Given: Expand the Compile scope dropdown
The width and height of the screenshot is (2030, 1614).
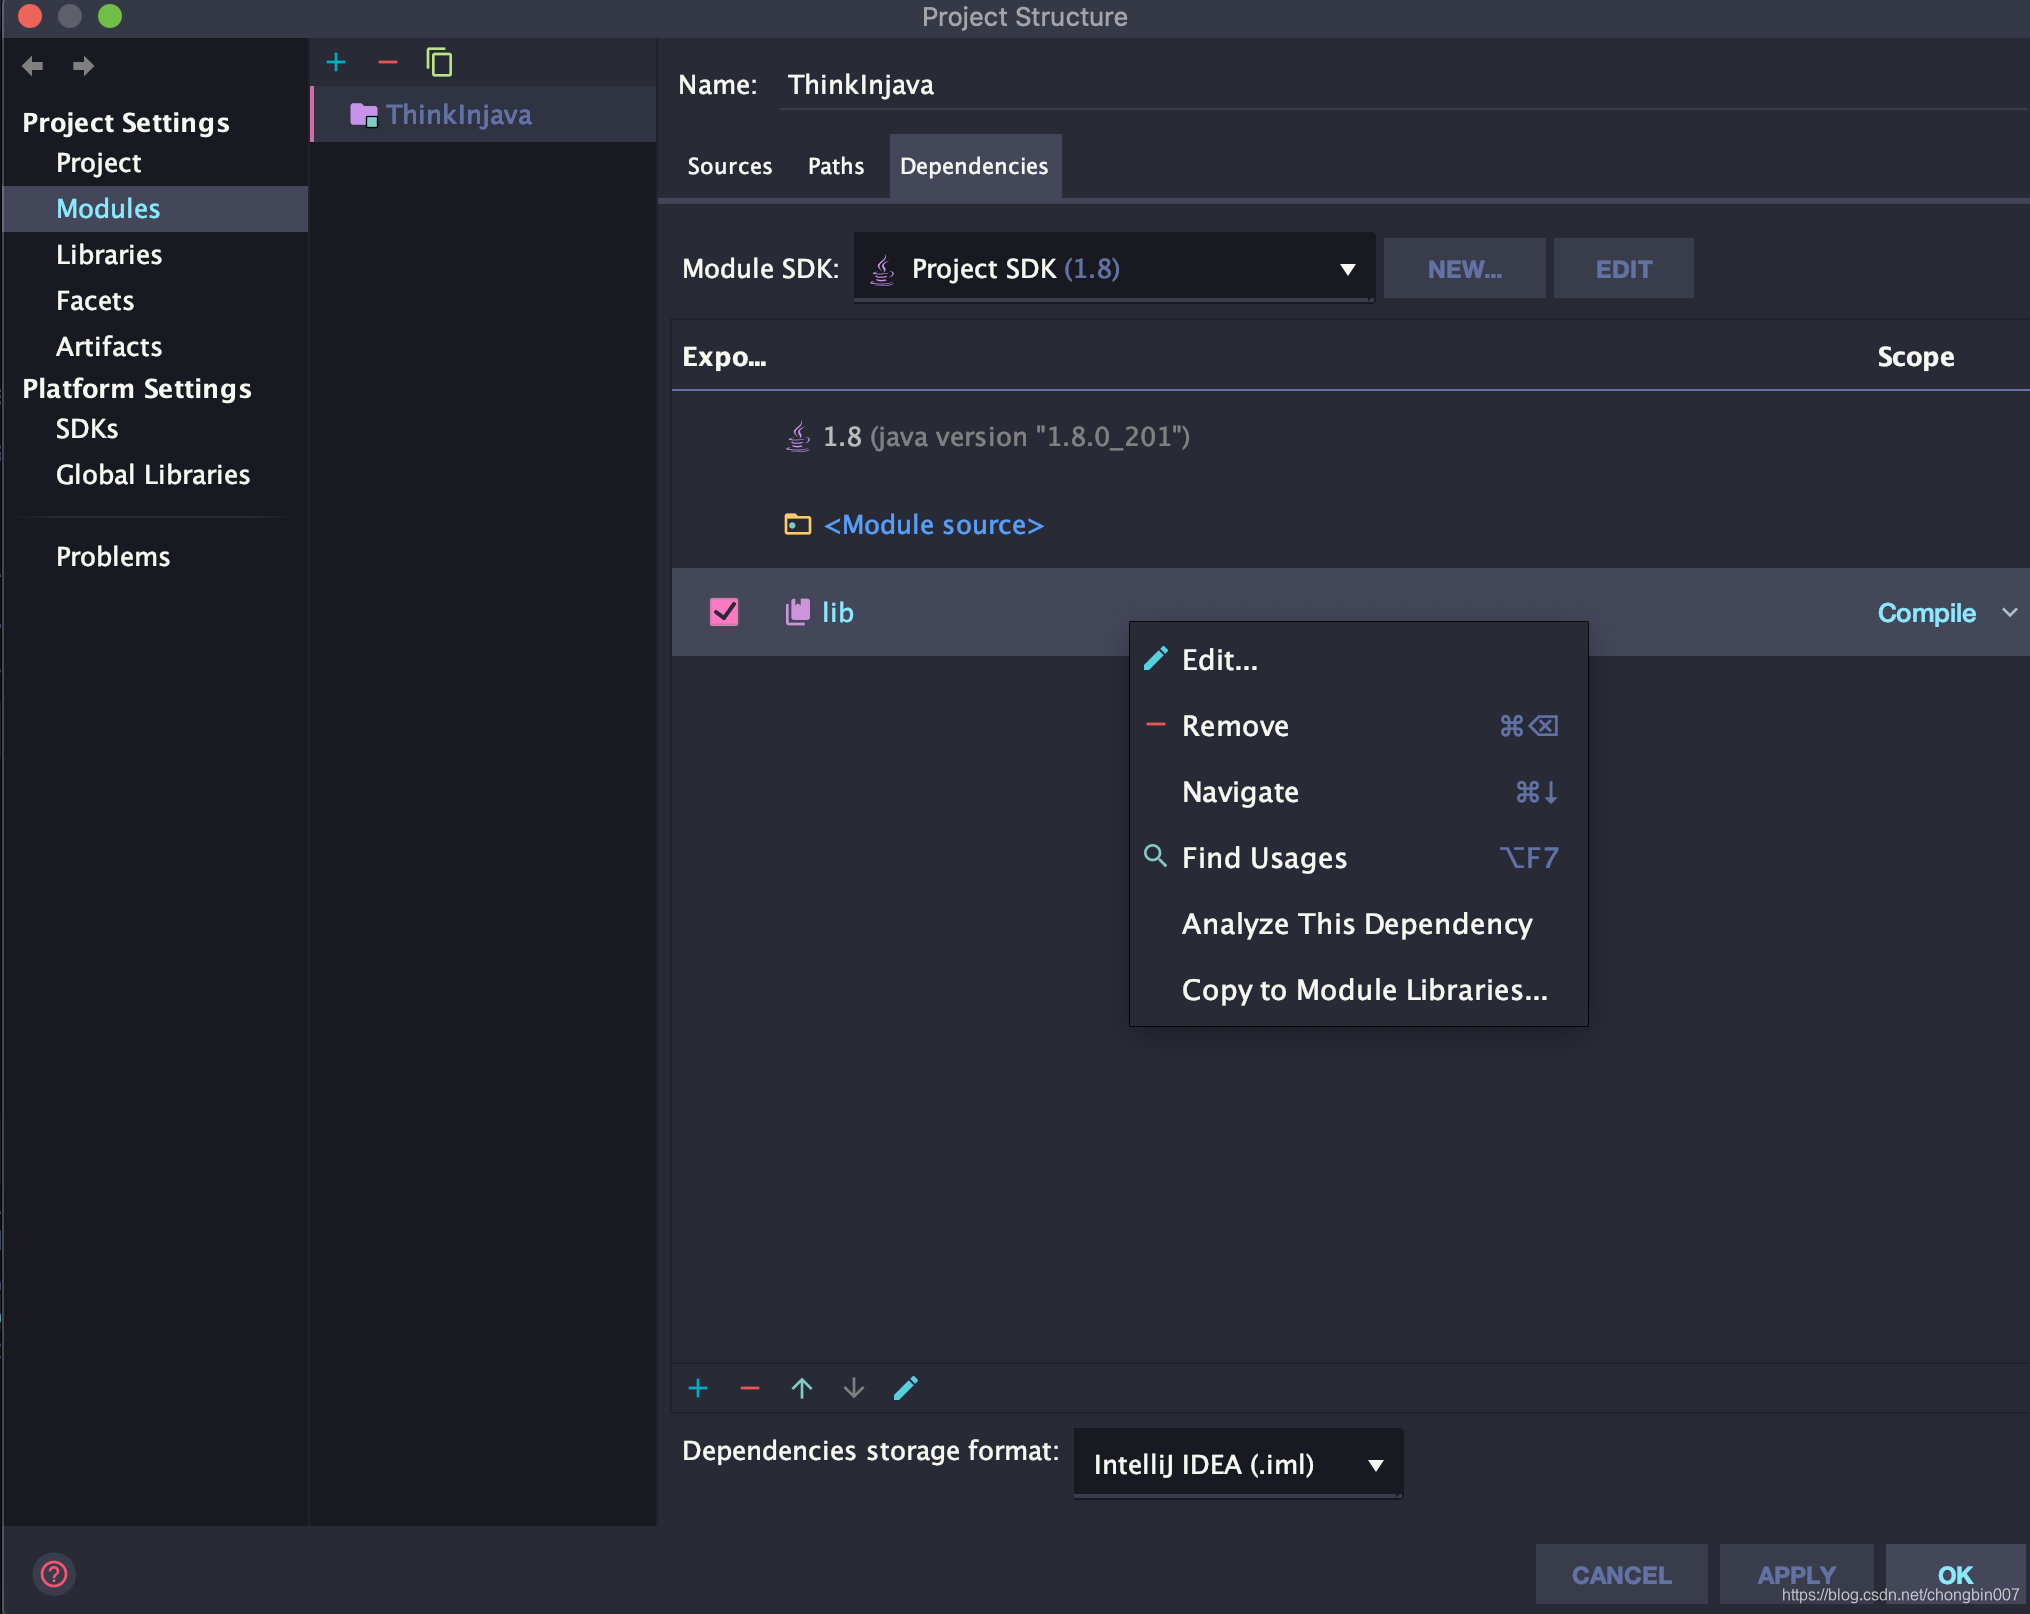Looking at the screenshot, I should coord(2009,612).
